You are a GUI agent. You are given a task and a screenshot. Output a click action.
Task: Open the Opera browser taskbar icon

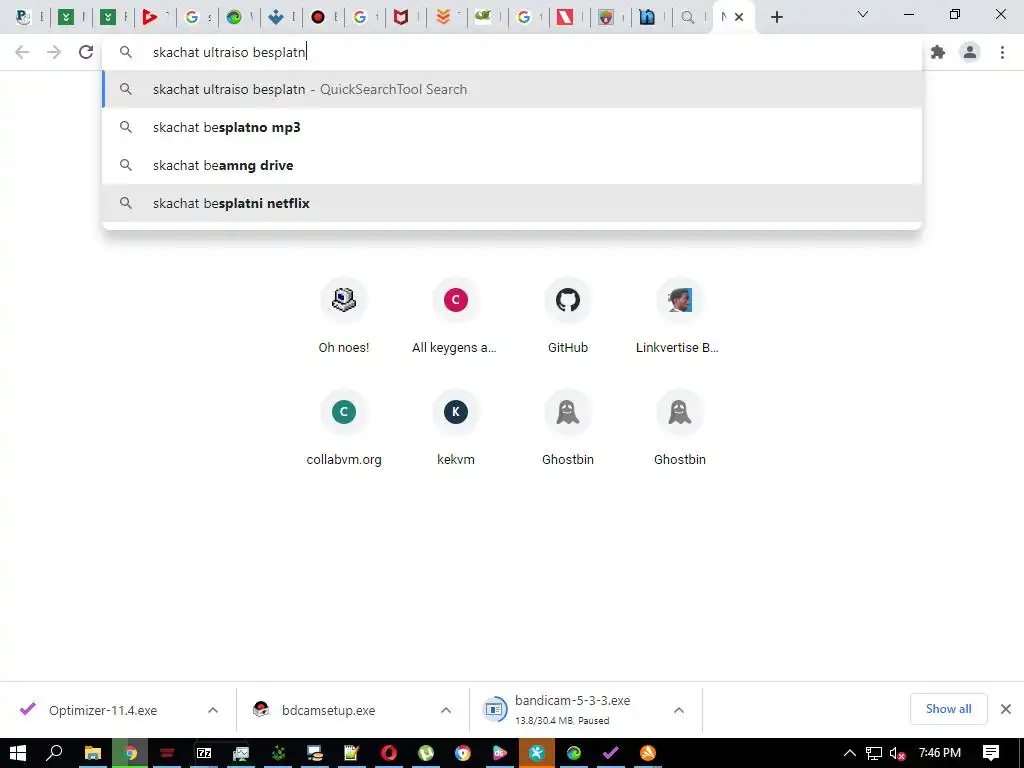tap(389, 753)
